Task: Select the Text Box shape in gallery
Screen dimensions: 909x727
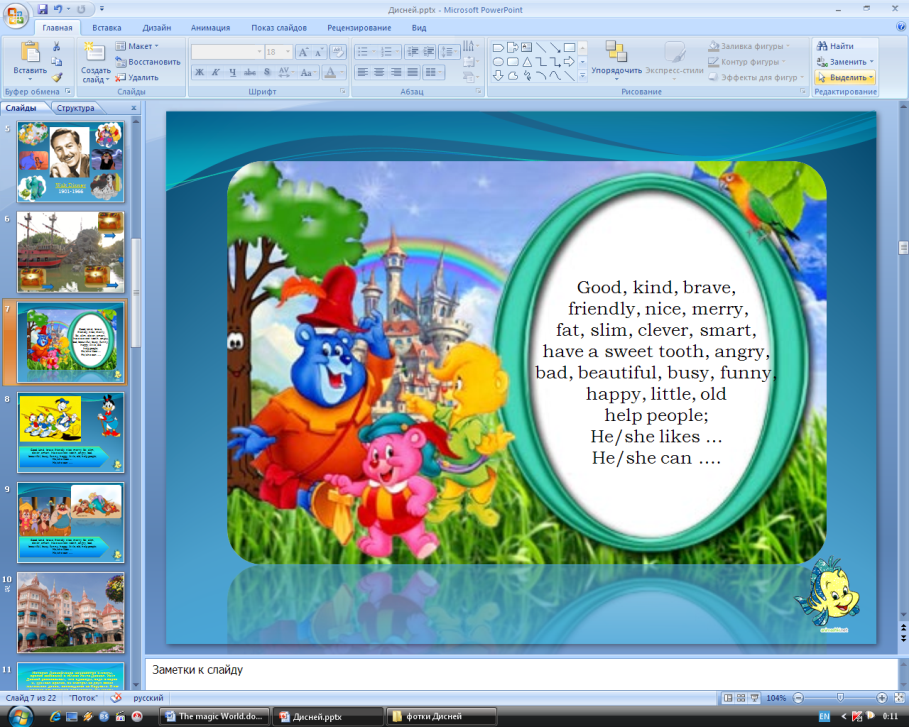Action: (x=526, y=48)
